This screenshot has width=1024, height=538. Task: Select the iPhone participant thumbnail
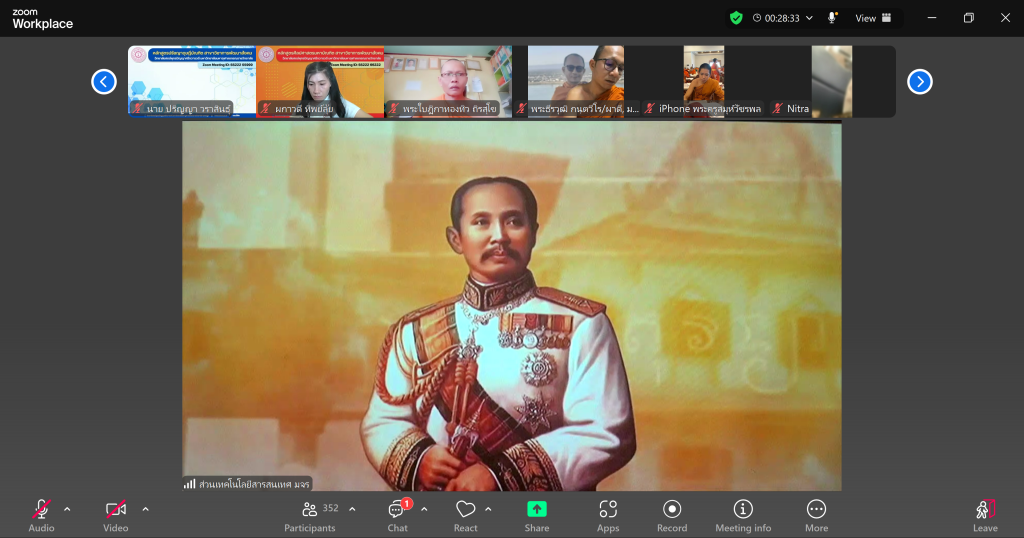(704, 82)
